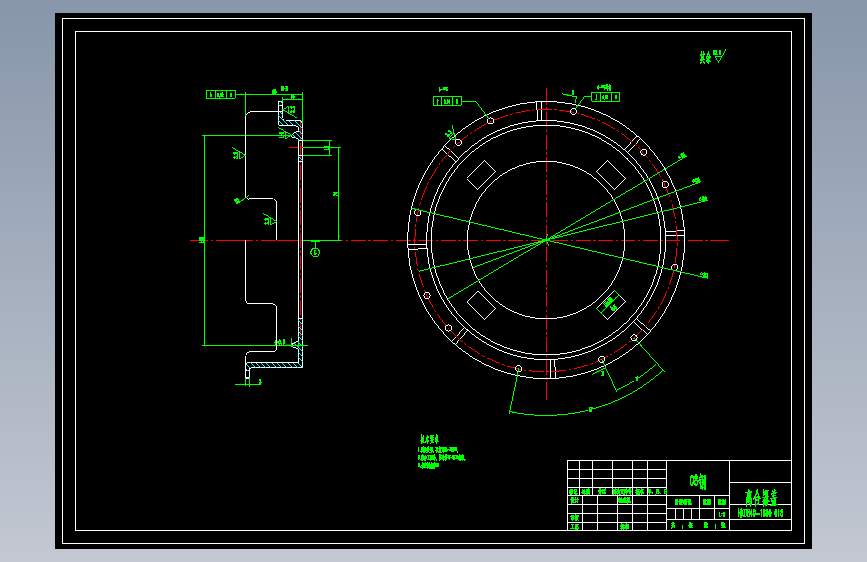Select tolerance frame at circular view's upper right
Image resolution: width=867 pixels, height=562 pixels.
click(605, 97)
